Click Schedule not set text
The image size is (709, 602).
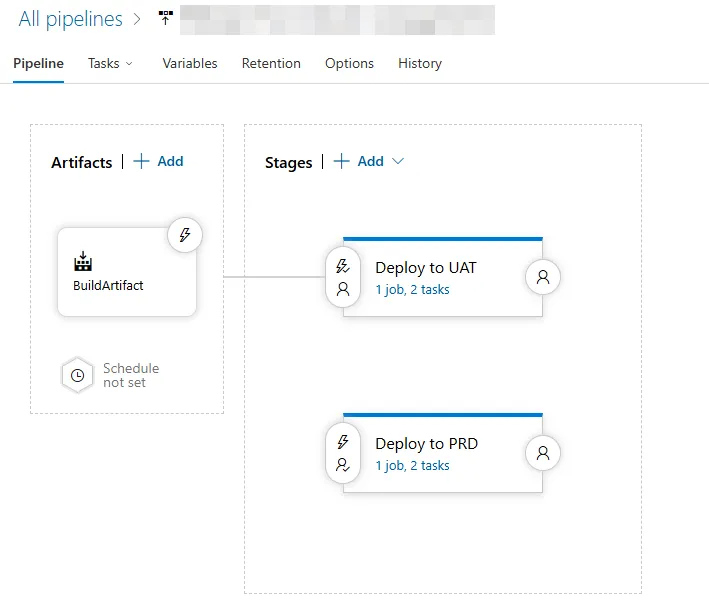131,375
